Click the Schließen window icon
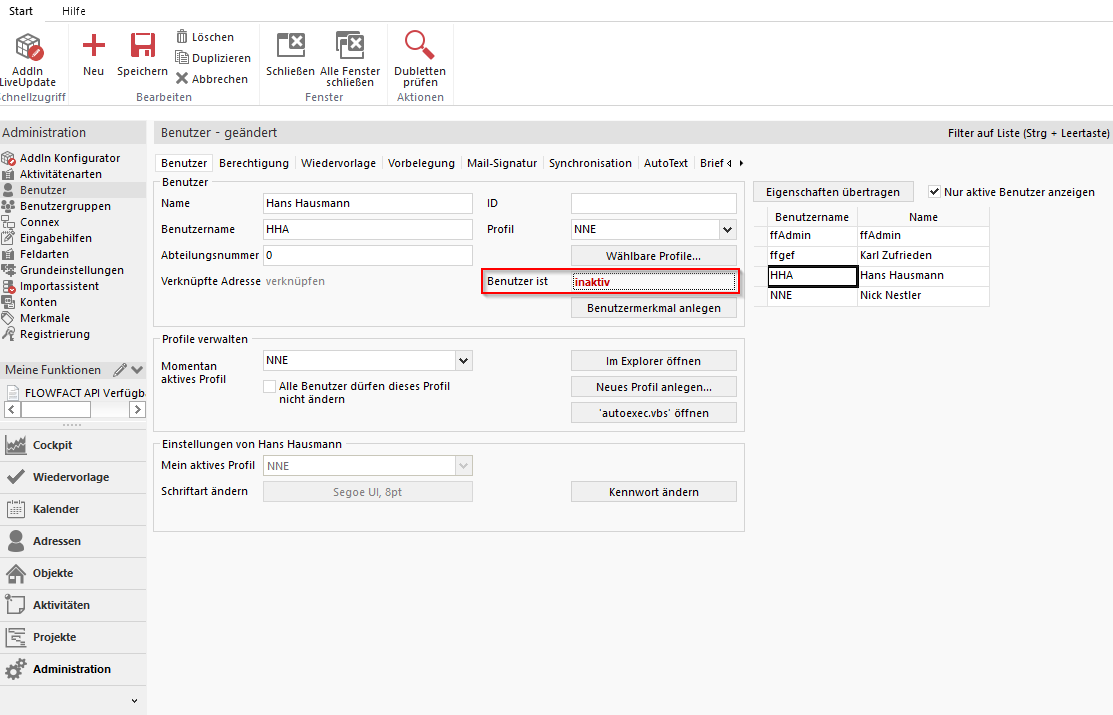 (290, 46)
